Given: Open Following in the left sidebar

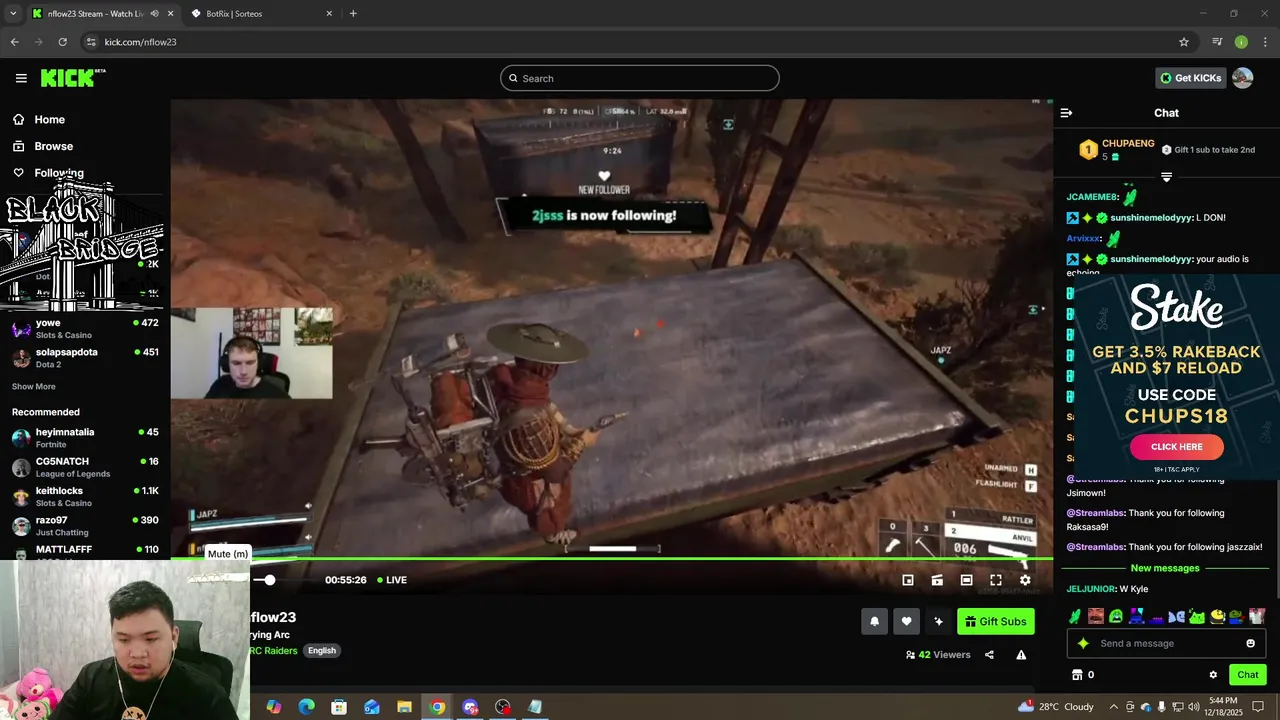Looking at the screenshot, I should (x=58, y=173).
